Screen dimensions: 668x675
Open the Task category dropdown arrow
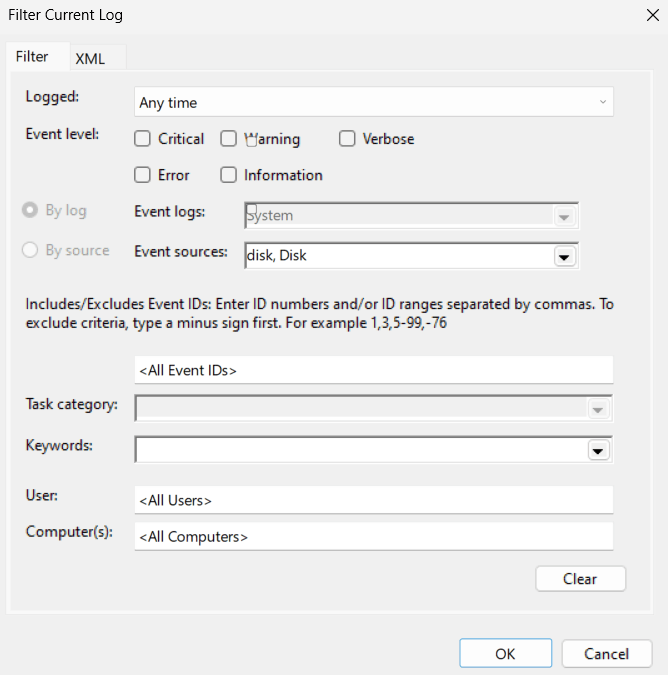tap(598, 409)
